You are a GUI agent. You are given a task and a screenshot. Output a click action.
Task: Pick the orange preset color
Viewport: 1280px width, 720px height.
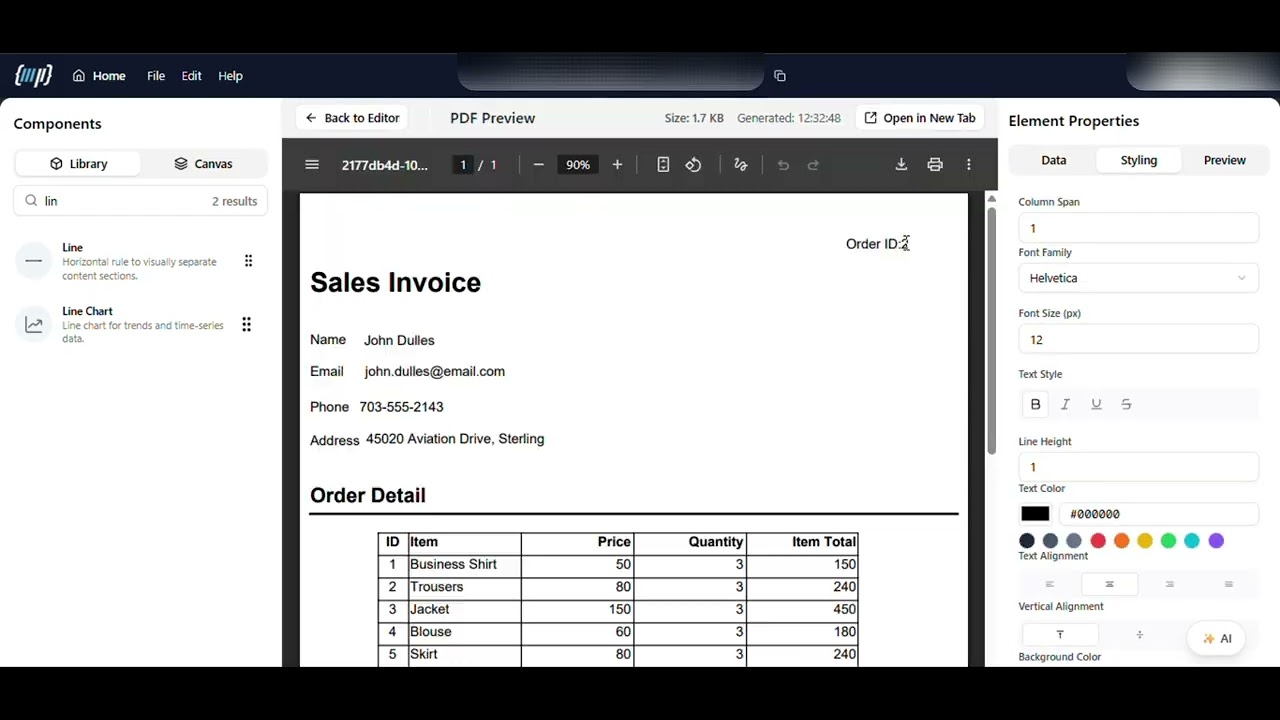(x=1121, y=541)
